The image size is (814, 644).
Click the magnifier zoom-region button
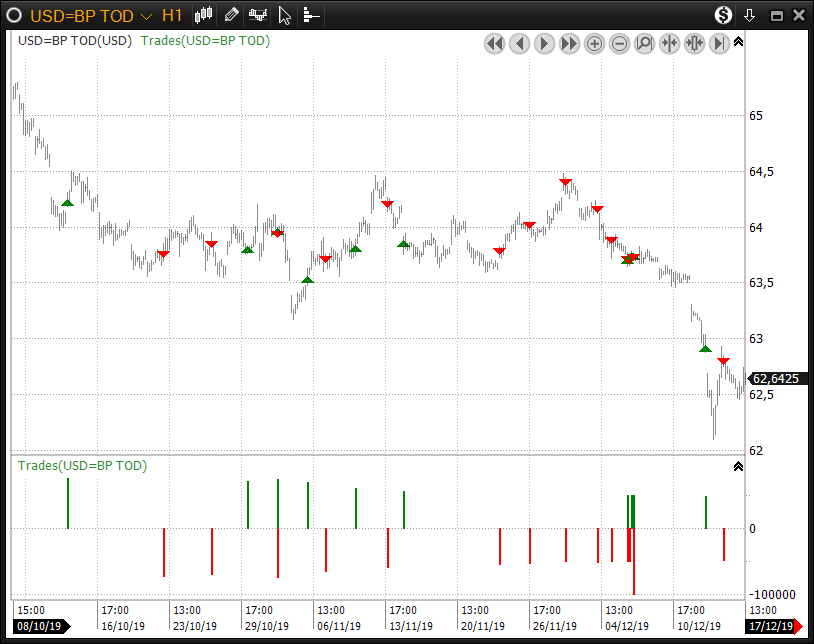pyautogui.click(x=644, y=43)
